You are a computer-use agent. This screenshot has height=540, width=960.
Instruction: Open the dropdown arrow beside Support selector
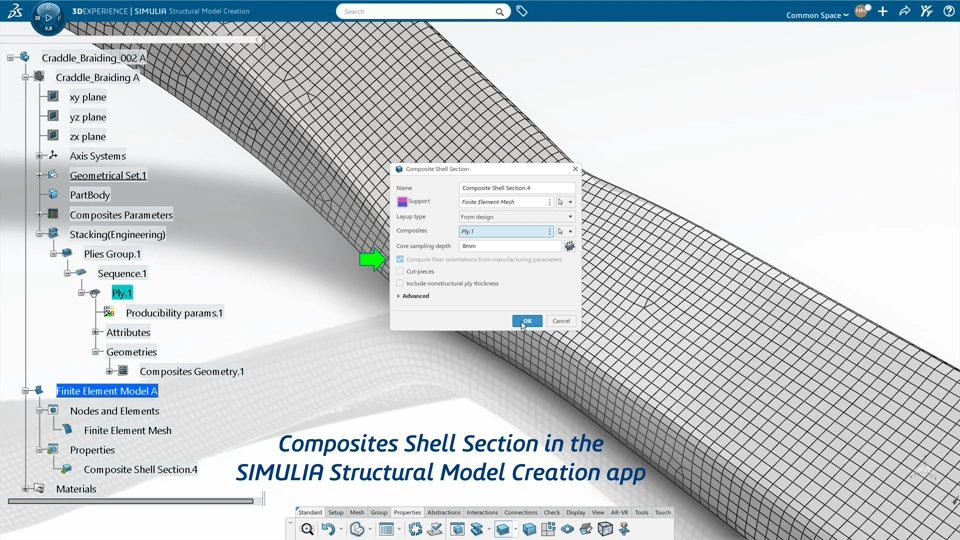[571, 202]
